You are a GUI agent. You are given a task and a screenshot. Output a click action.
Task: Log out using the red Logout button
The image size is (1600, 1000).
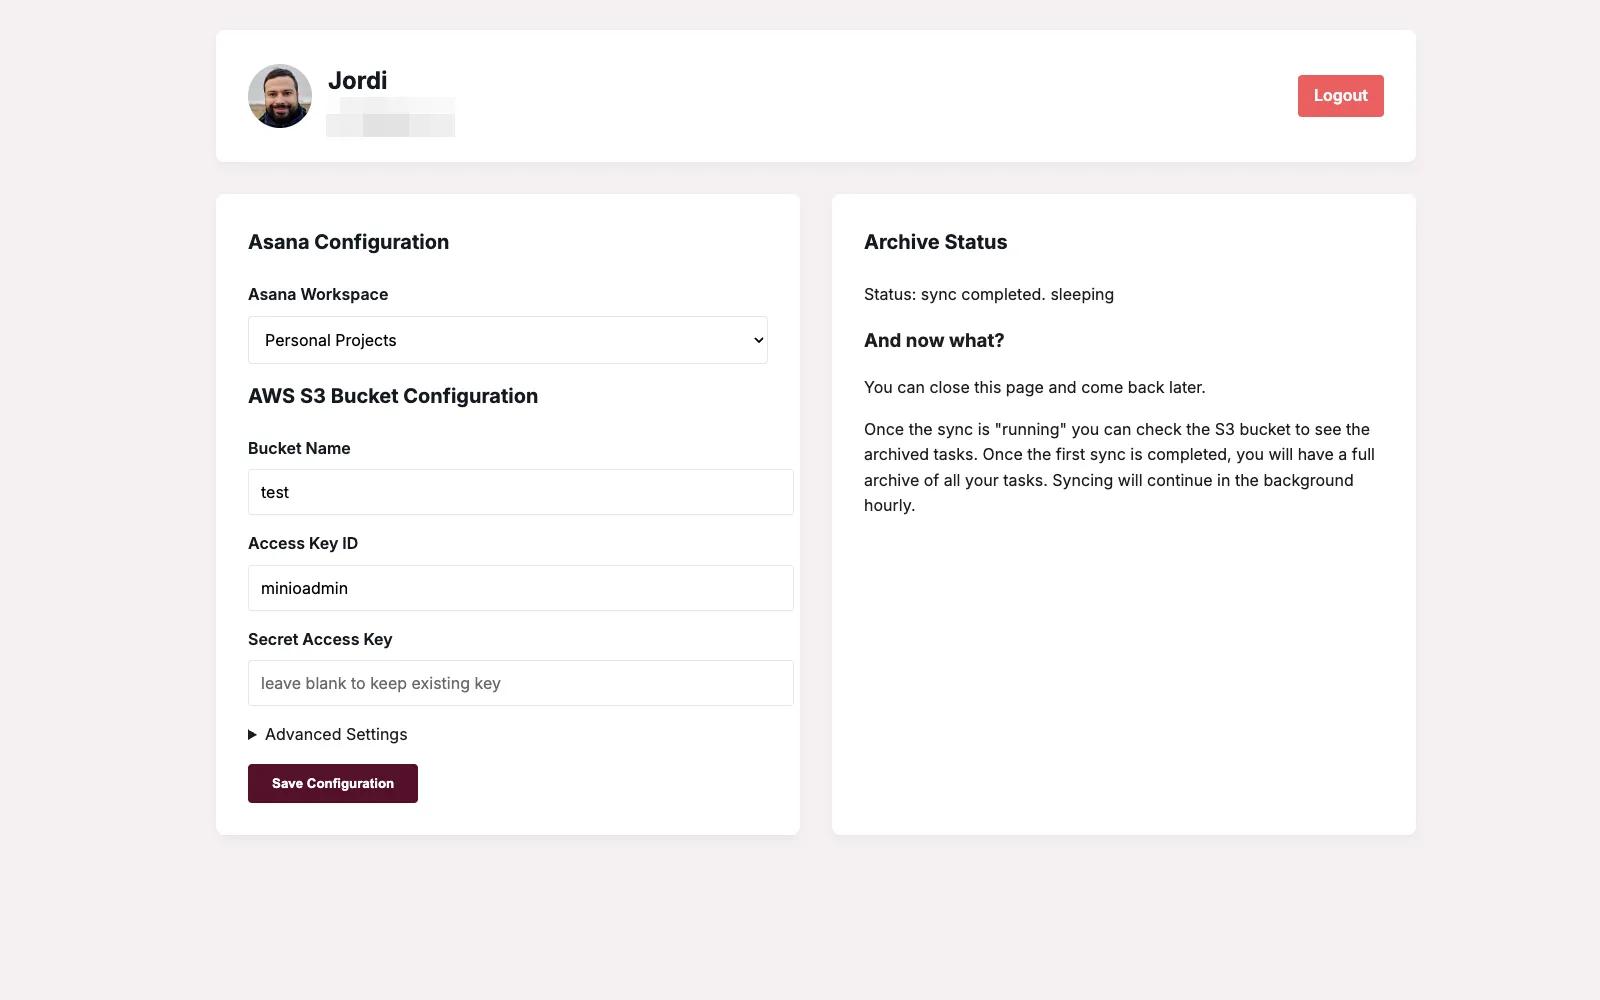[x=1340, y=96]
